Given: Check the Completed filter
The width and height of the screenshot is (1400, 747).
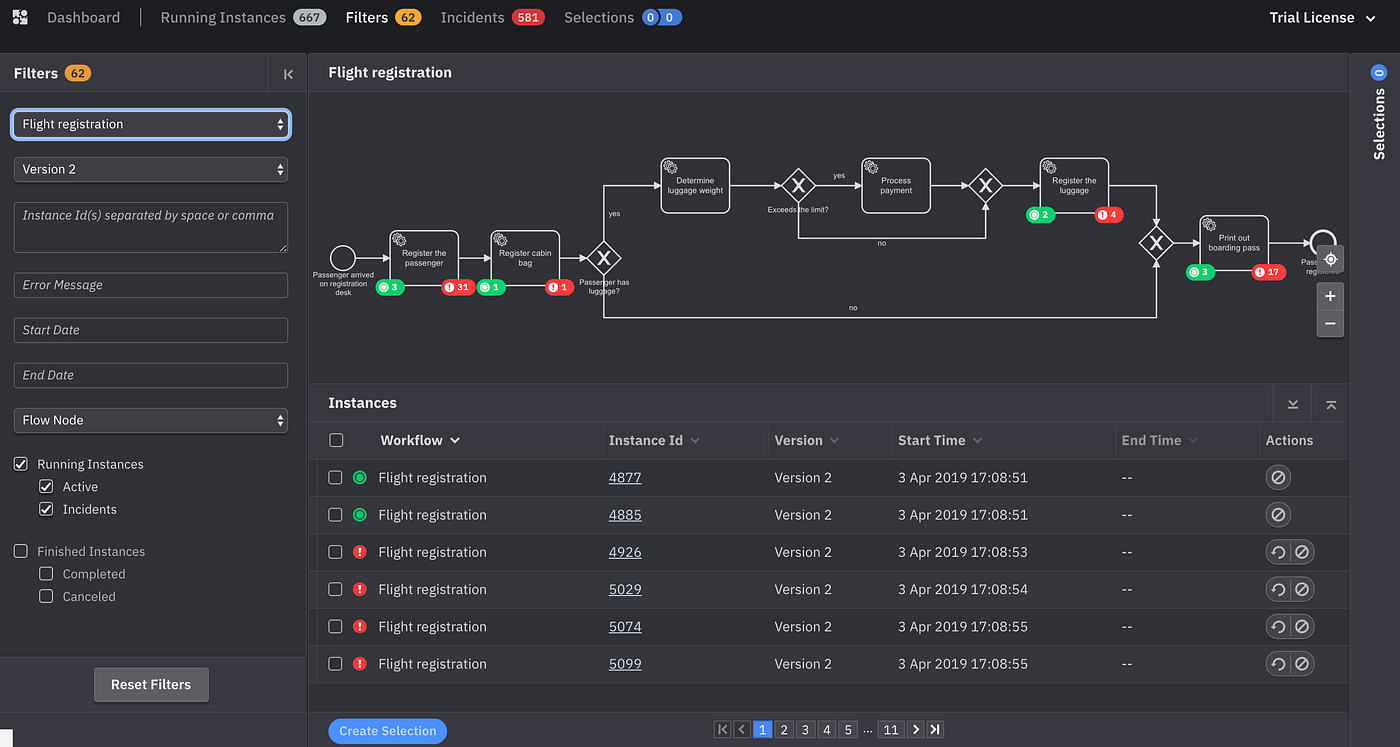Looking at the screenshot, I should tap(46, 574).
